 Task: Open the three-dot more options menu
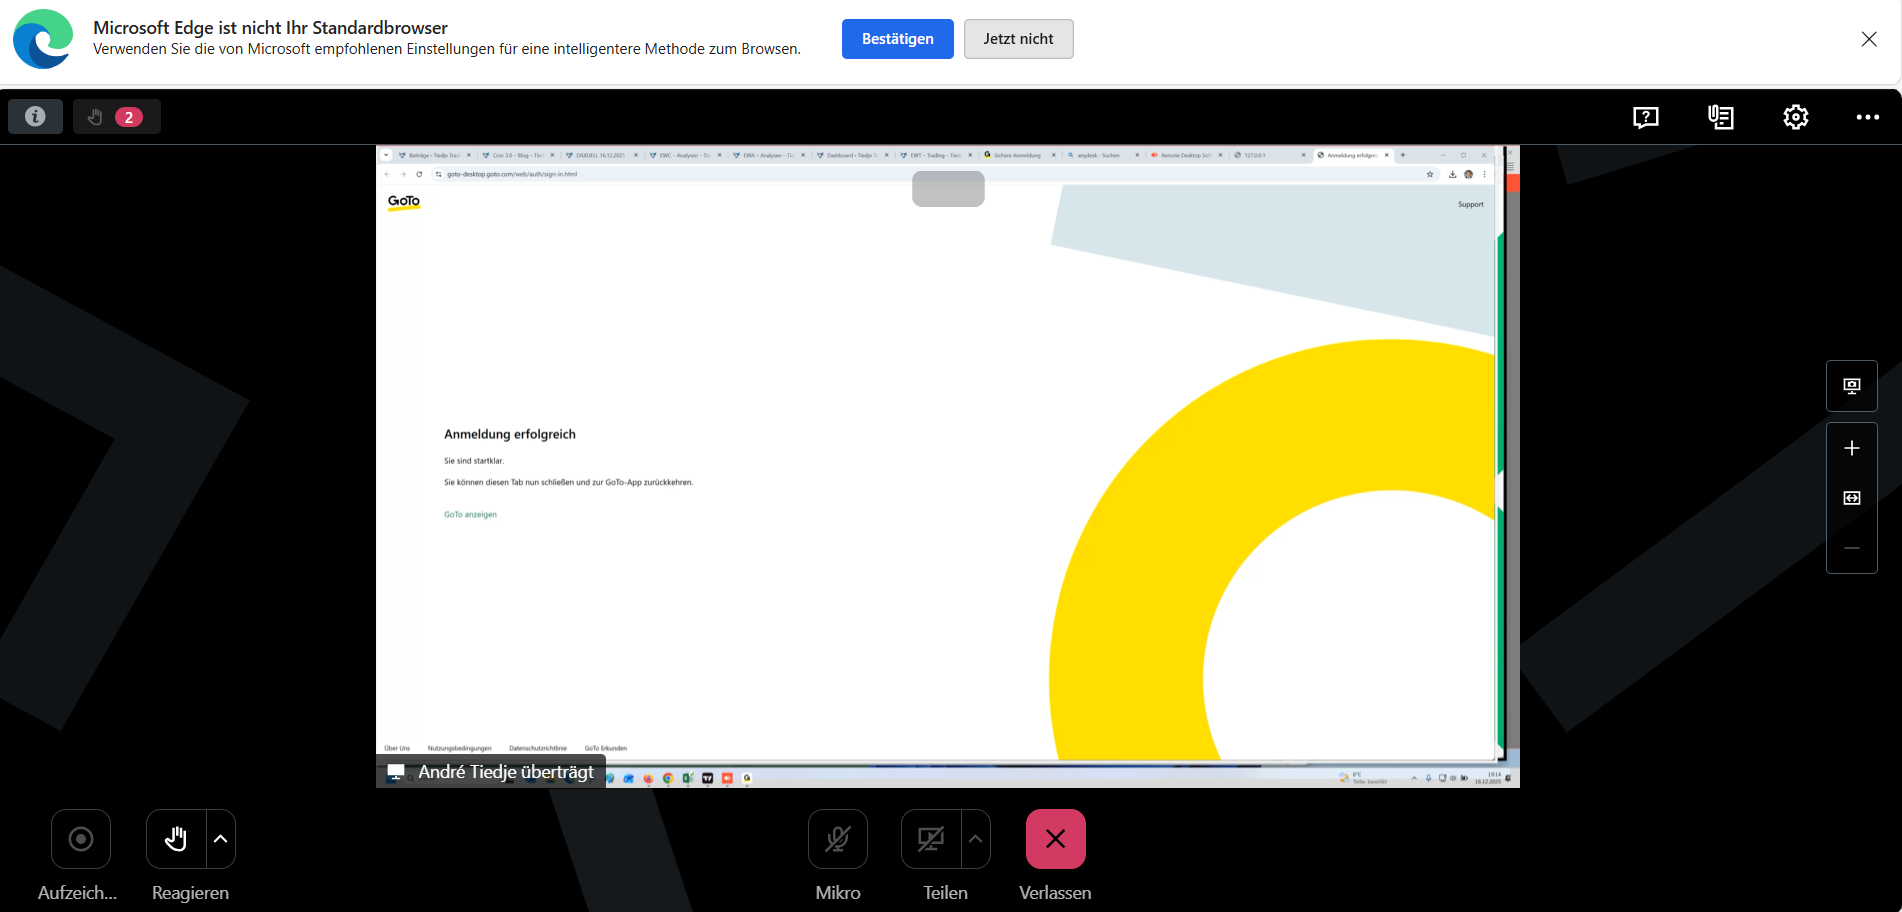point(1867,117)
